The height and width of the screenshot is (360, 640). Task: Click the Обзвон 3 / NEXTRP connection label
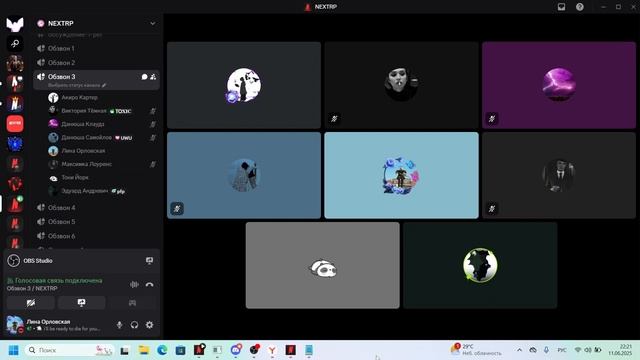coord(32,288)
